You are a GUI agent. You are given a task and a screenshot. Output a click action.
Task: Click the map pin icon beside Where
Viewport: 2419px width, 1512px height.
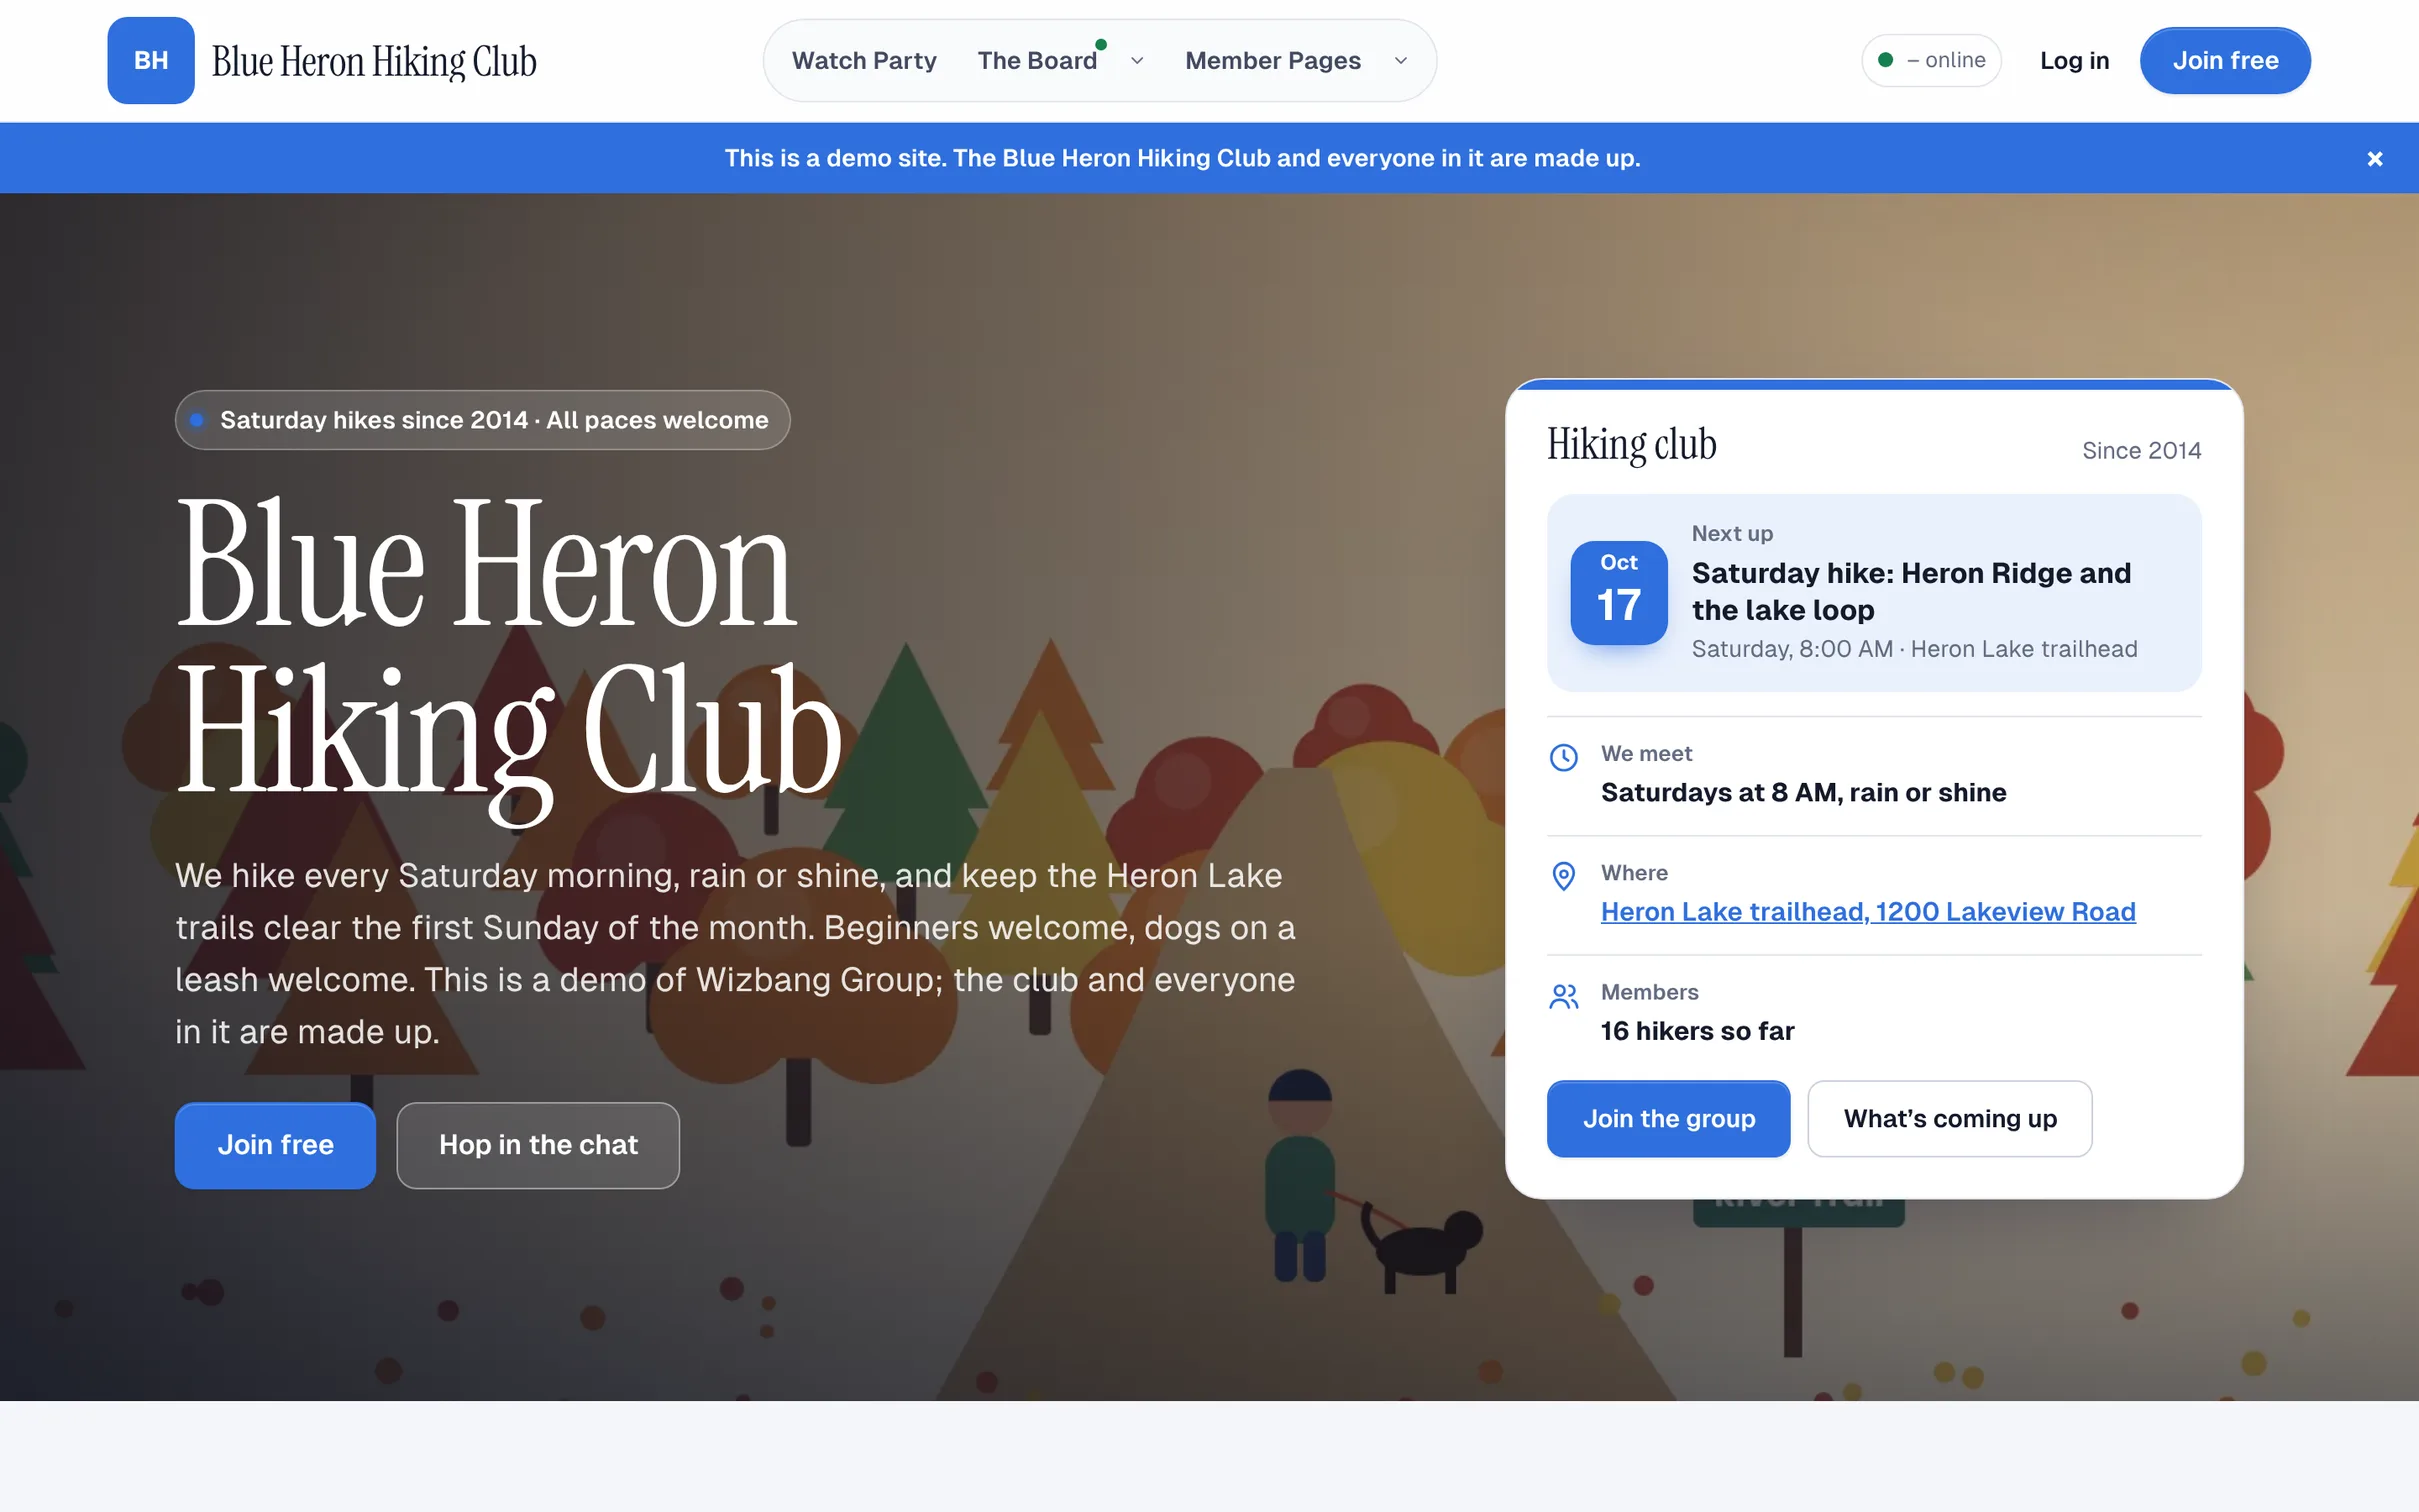pyautogui.click(x=1563, y=876)
